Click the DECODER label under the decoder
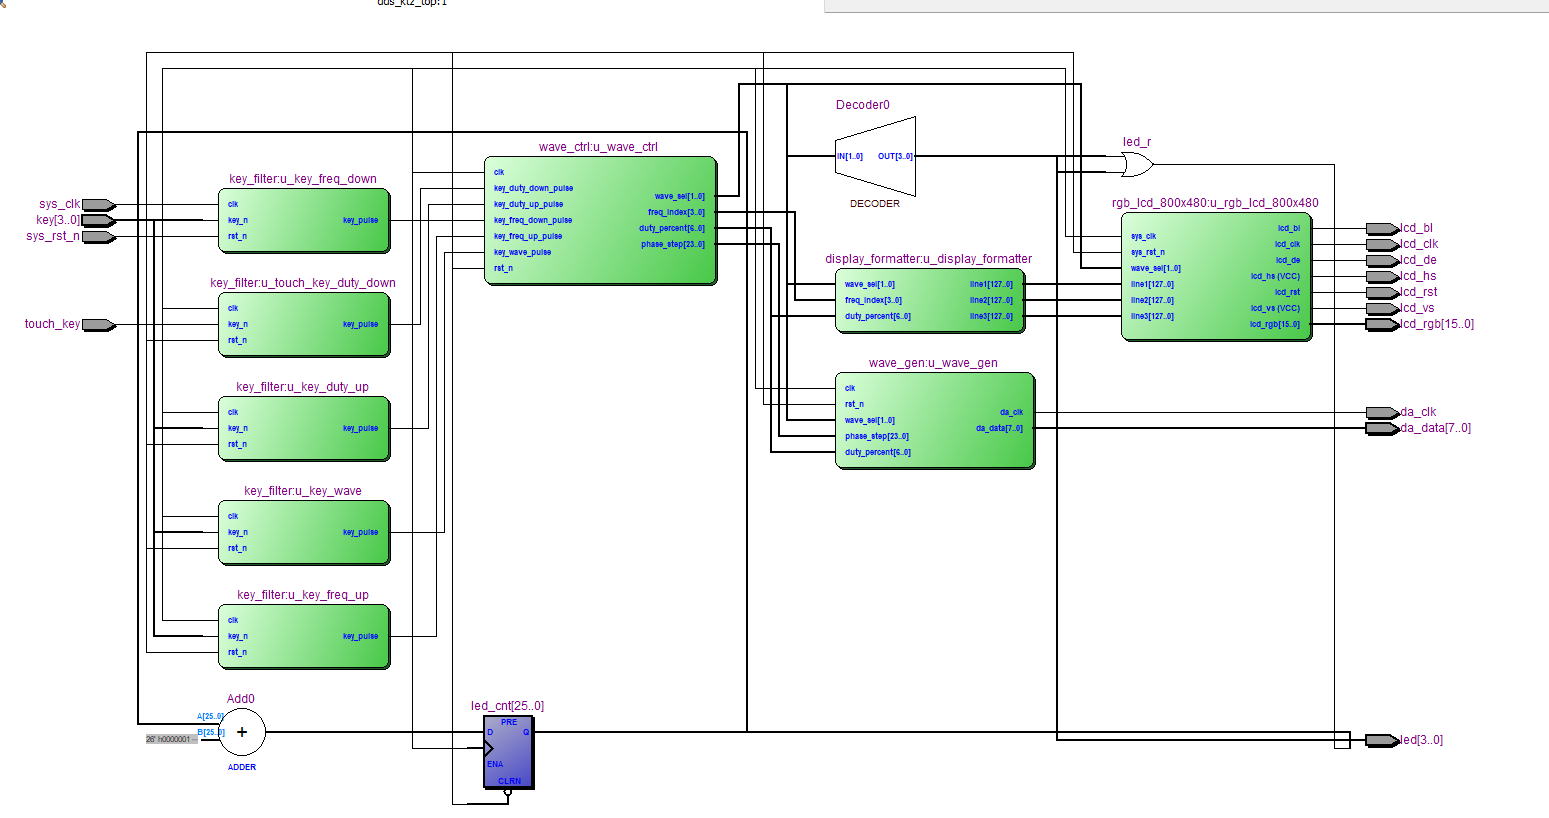The height and width of the screenshot is (818, 1549). click(875, 203)
